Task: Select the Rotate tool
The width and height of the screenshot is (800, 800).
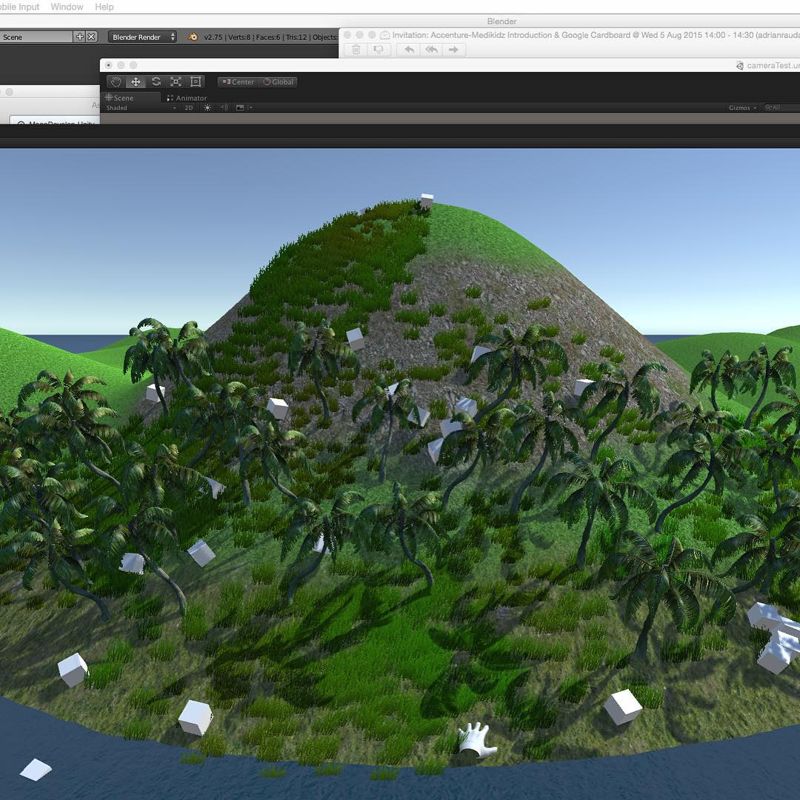Action: (x=156, y=82)
